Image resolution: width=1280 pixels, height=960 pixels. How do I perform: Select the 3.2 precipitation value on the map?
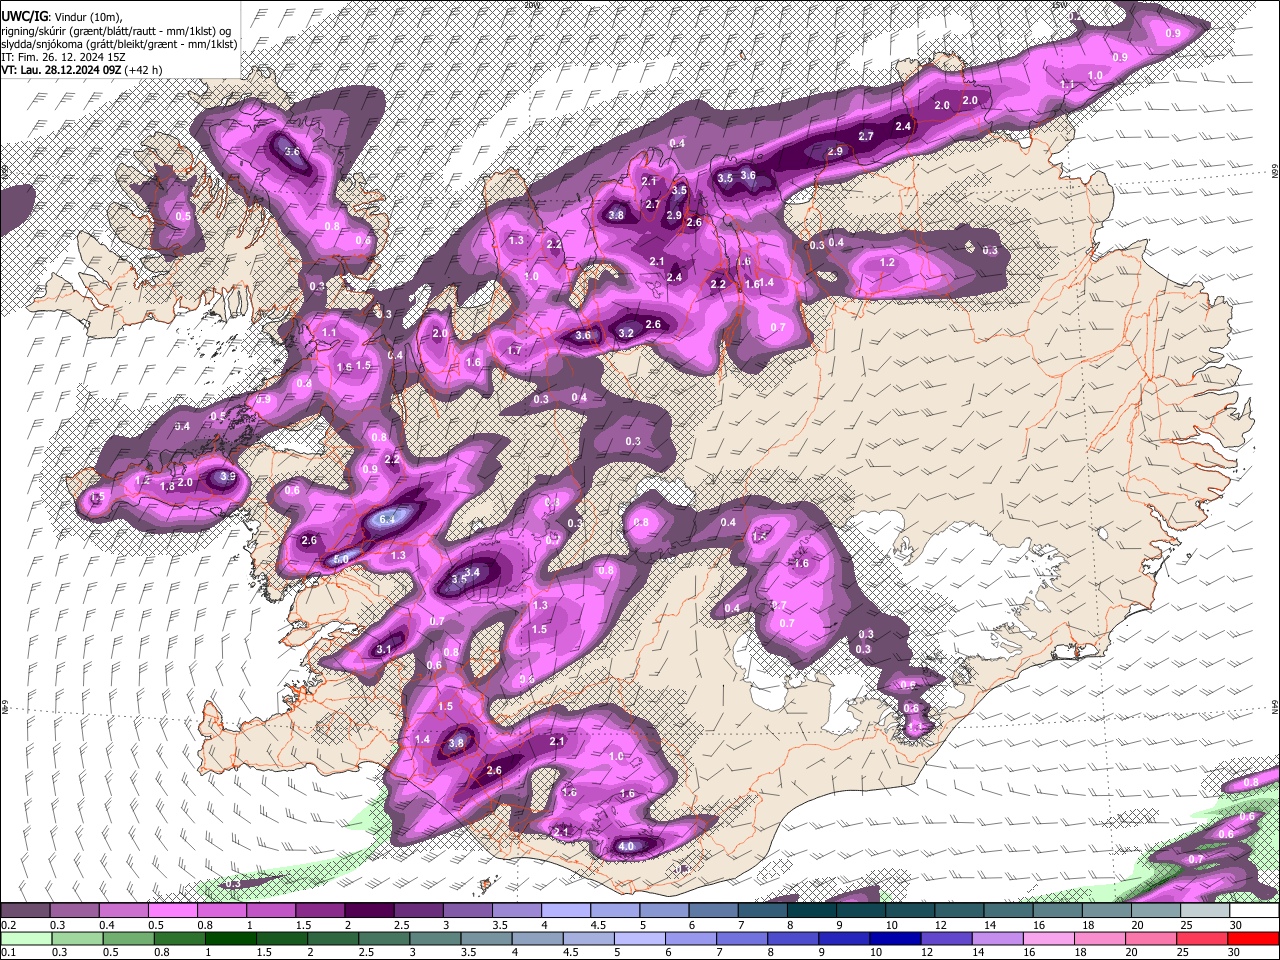627,333
